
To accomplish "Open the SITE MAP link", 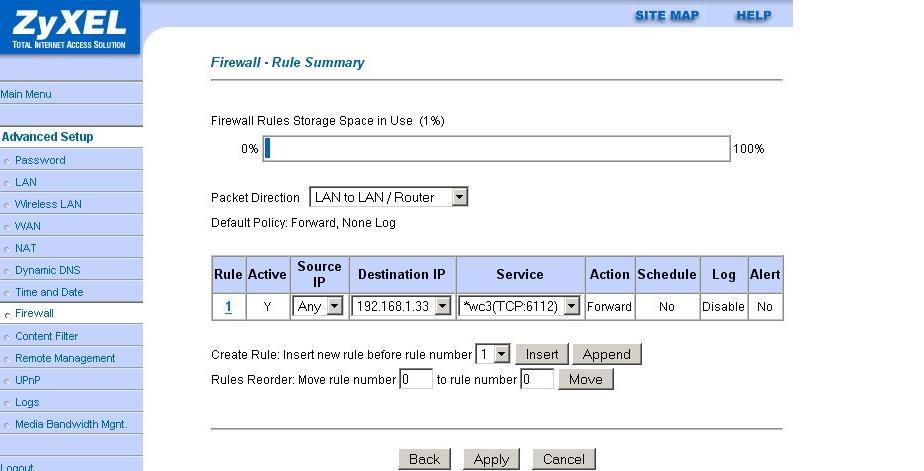I will 666,16.
